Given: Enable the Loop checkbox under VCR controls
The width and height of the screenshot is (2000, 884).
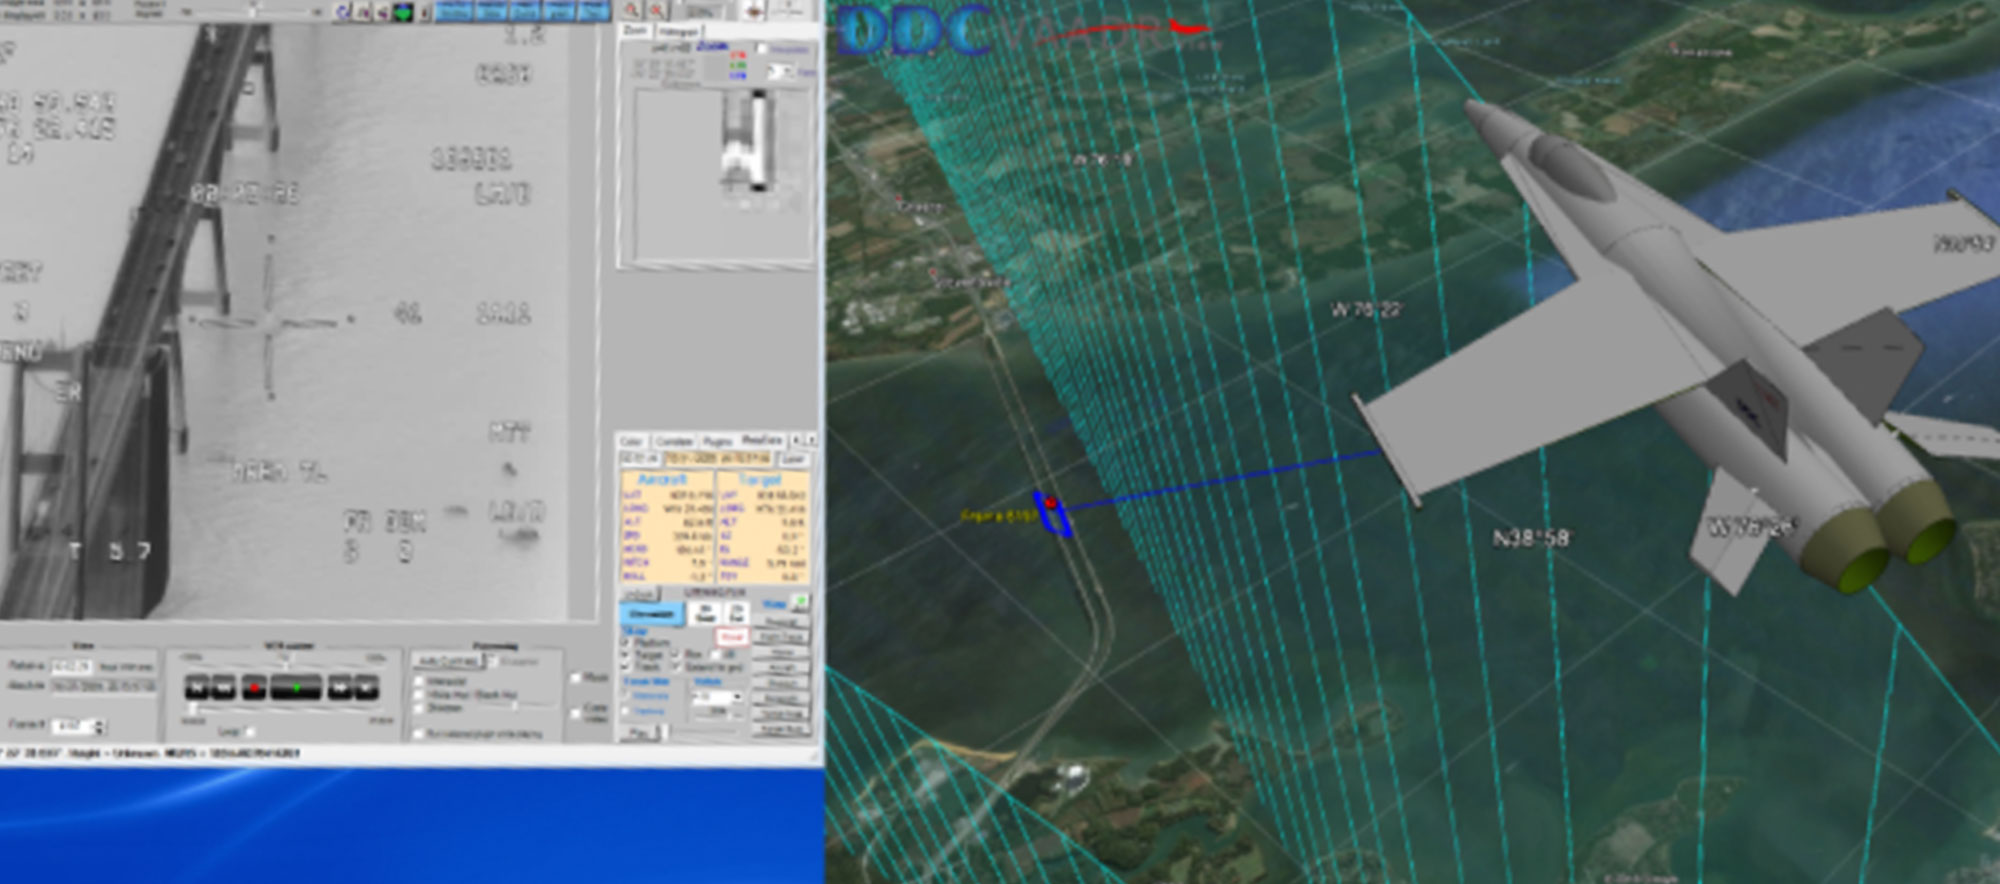Looking at the screenshot, I should 249,732.
